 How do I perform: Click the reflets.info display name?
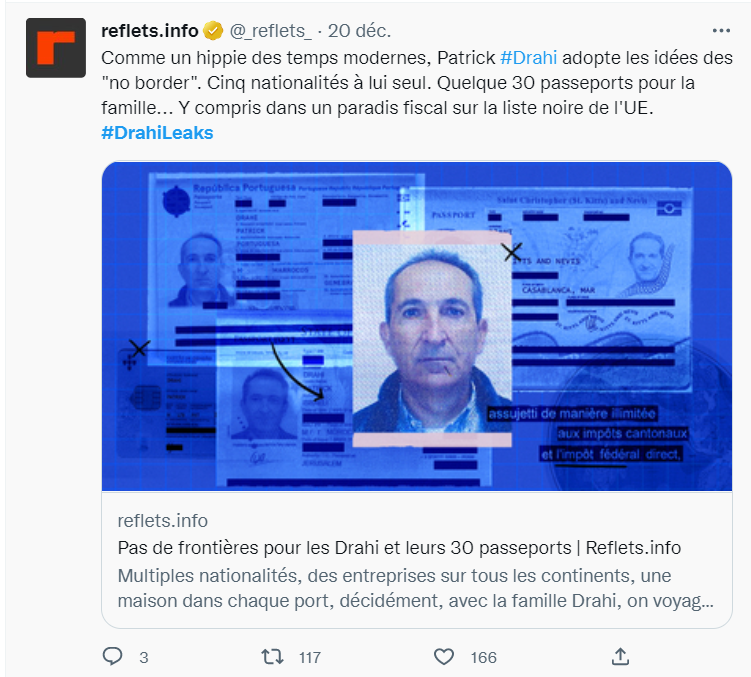[x=149, y=31]
